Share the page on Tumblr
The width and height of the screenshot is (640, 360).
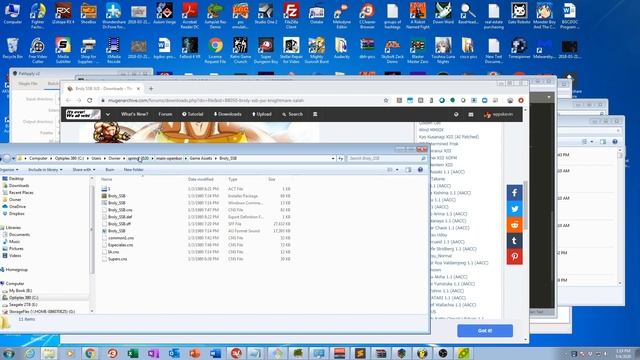[x=514, y=240]
